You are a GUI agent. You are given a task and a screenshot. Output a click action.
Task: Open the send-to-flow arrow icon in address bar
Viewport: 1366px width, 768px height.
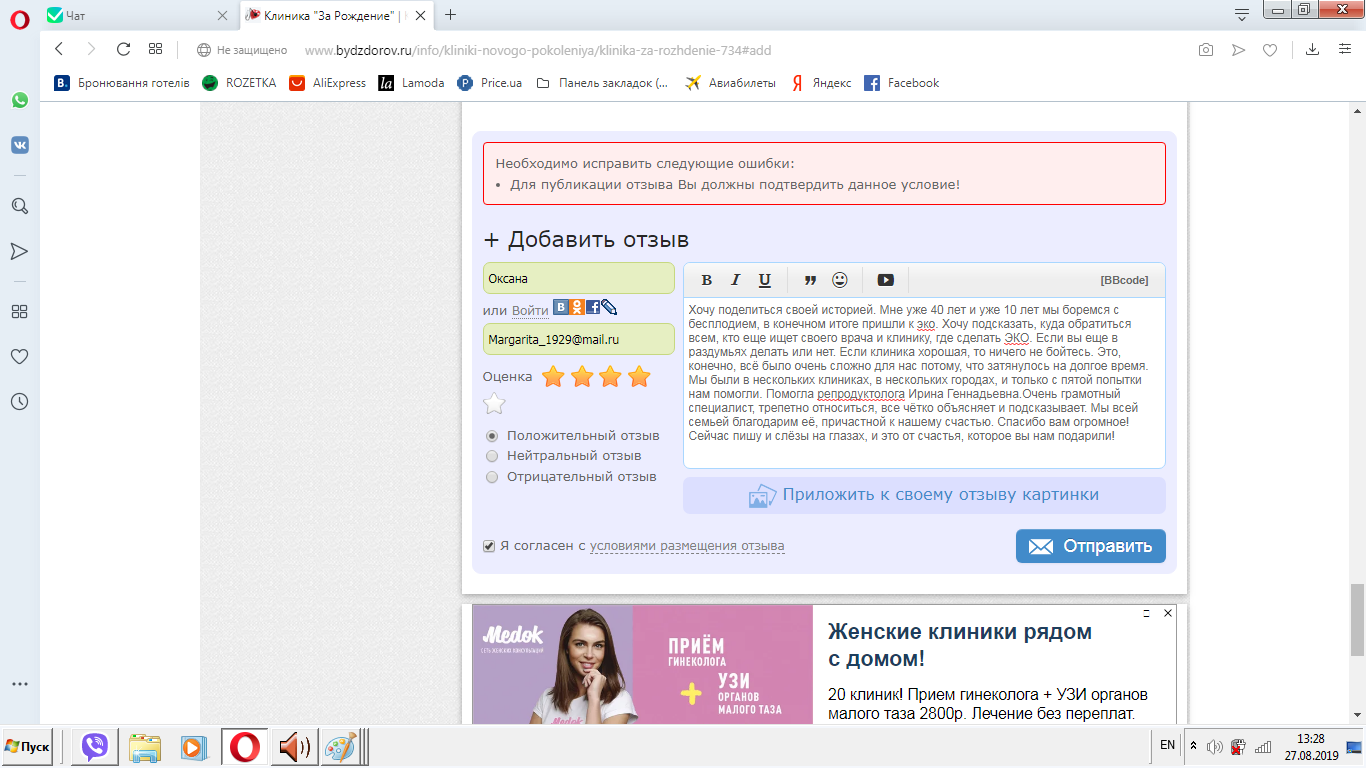(x=1239, y=50)
